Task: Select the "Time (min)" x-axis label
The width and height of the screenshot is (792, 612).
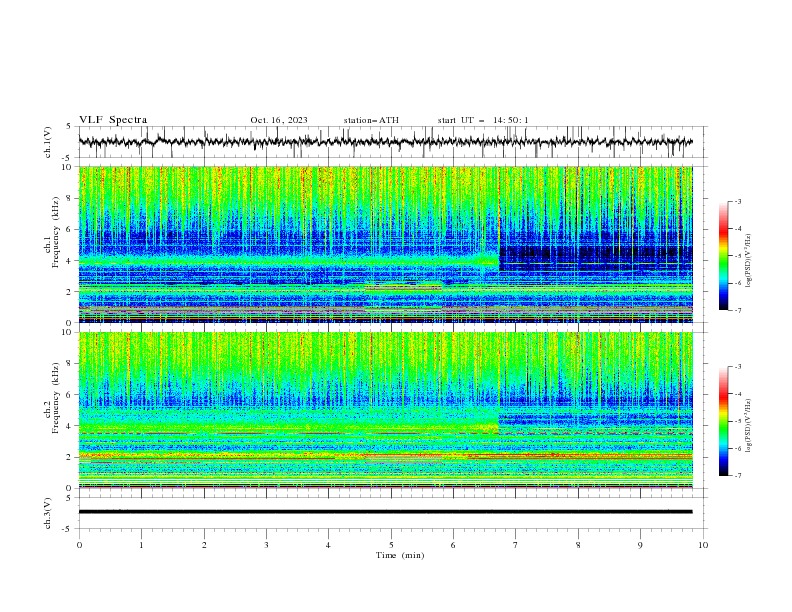Action: click(x=400, y=555)
